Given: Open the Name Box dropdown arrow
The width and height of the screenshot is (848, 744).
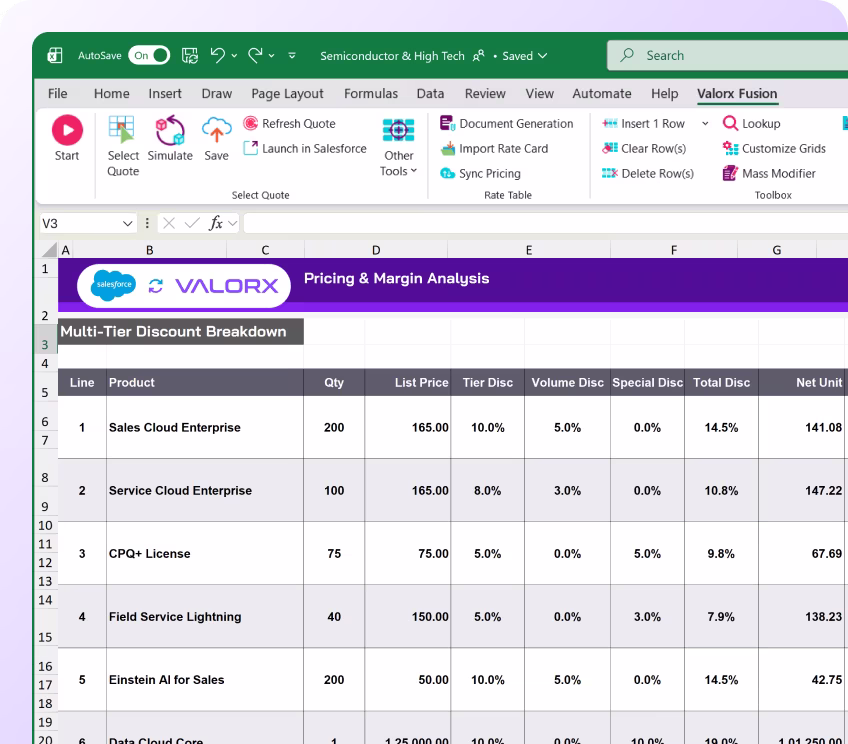Looking at the screenshot, I should (128, 223).
